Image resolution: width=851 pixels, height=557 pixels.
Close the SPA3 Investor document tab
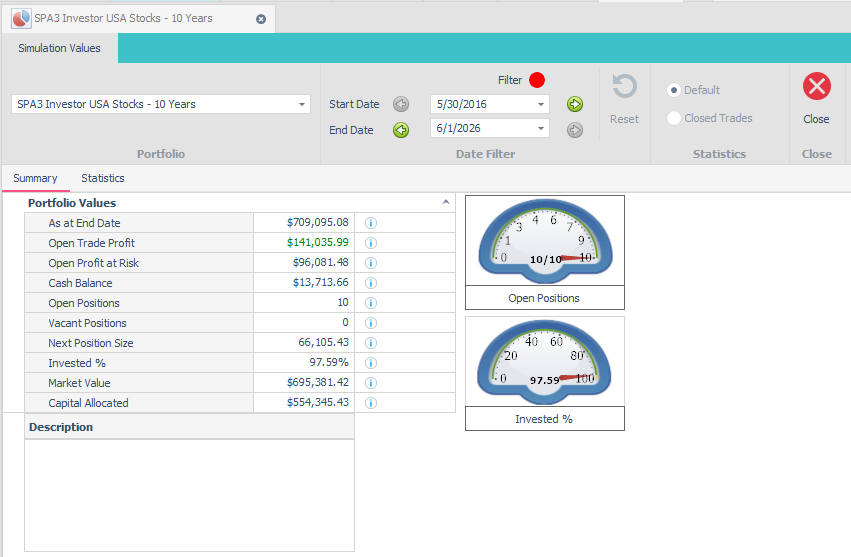coord(261,19)
